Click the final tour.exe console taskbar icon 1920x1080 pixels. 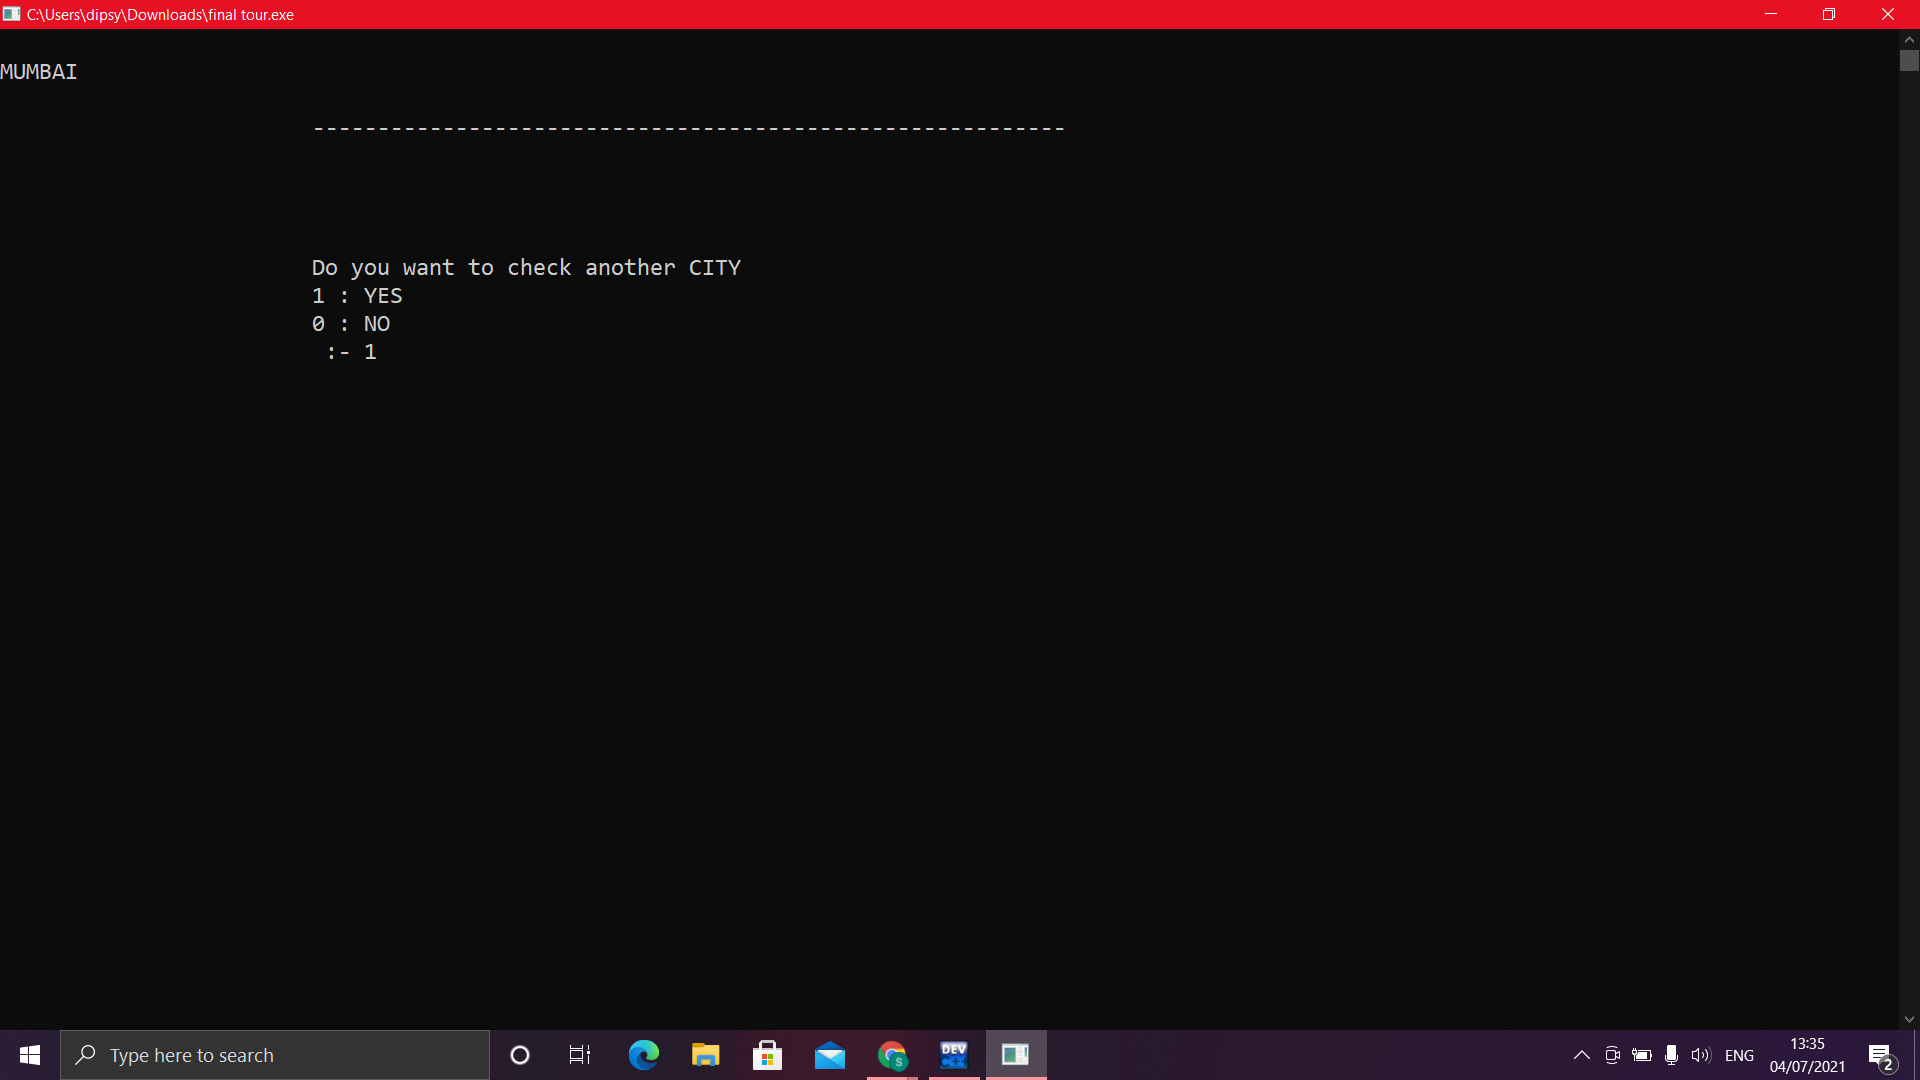coord(1016,1055)
